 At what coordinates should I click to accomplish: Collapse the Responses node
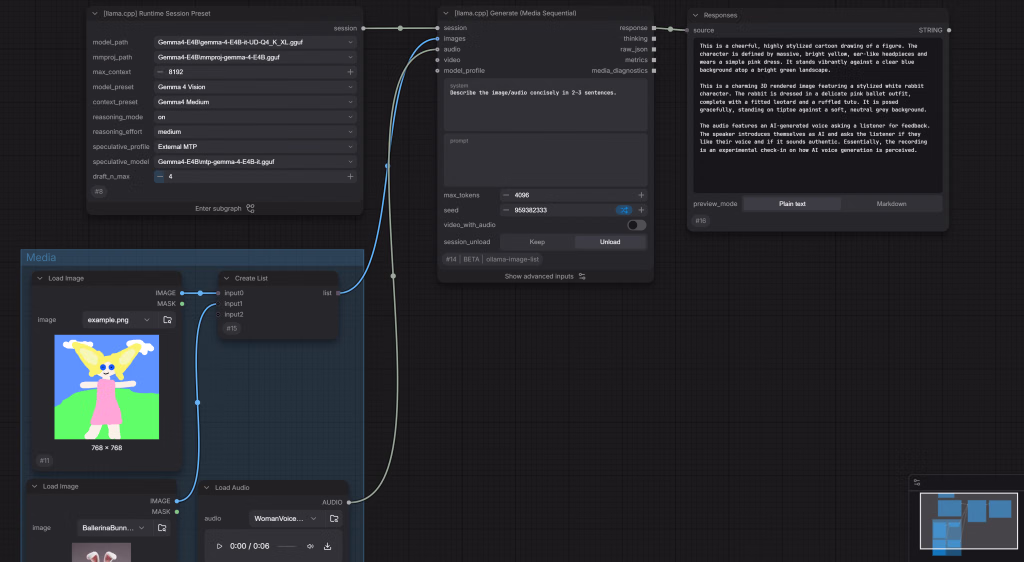(696, 15)
